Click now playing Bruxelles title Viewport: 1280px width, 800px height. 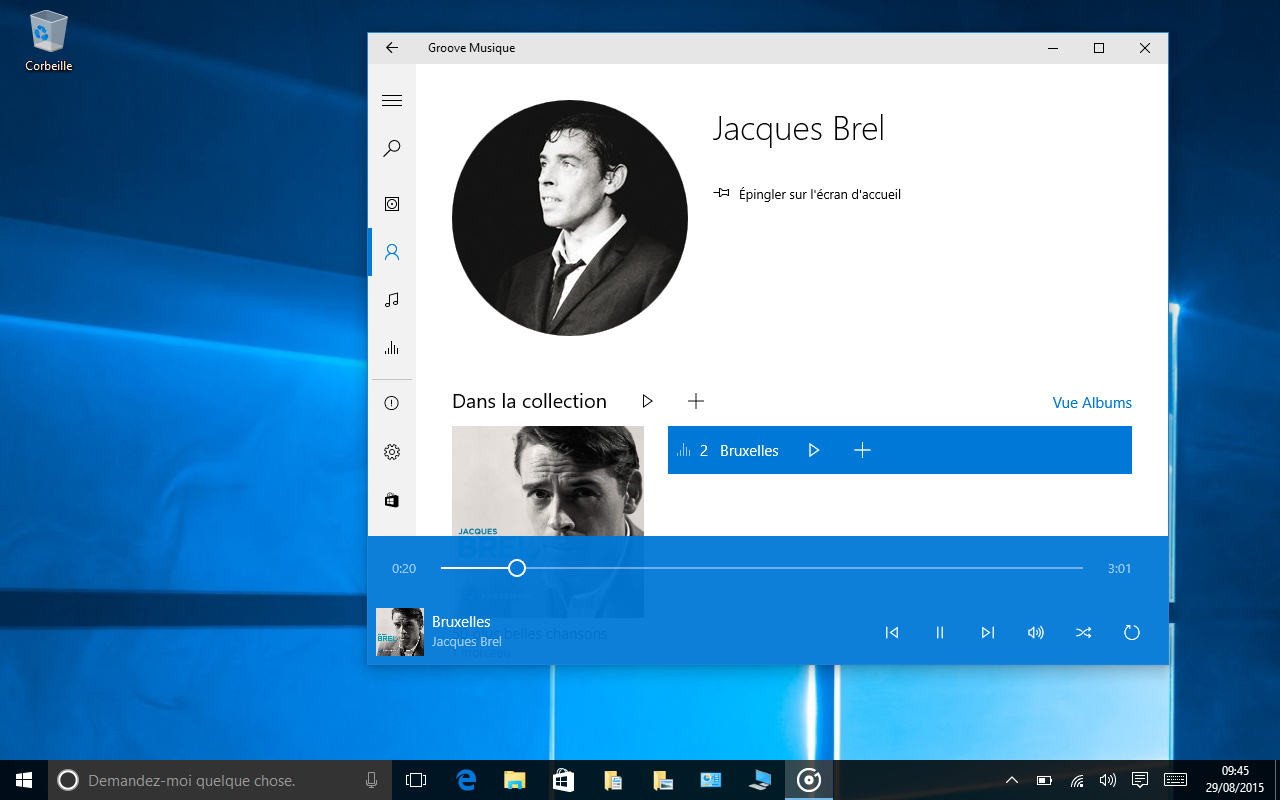pyautogui.click(x=461, y=622)
